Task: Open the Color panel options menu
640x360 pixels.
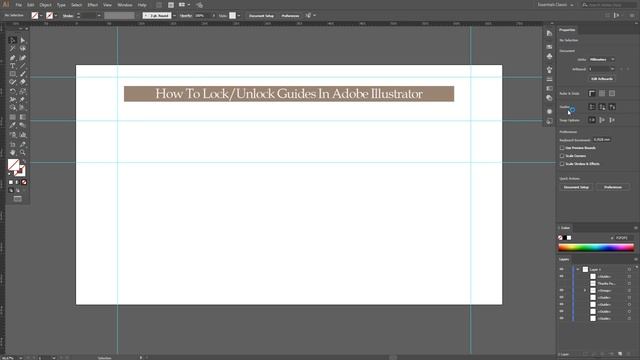Action: pos(636,228)
